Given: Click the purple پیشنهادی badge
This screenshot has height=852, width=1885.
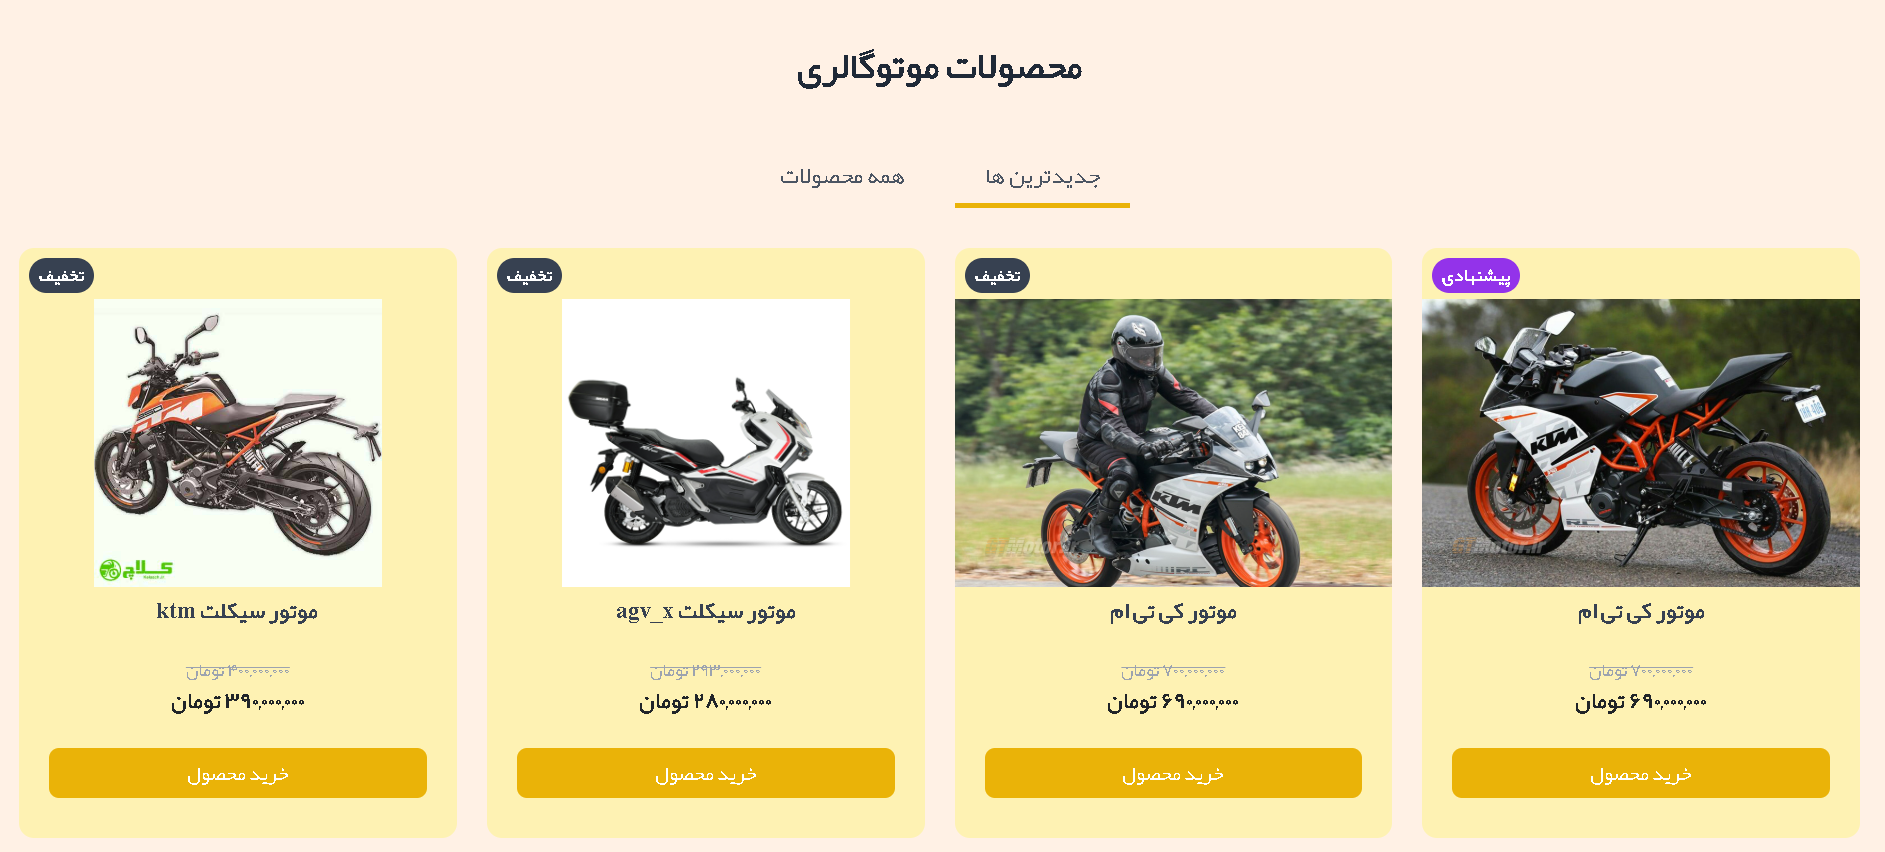Looking at the screenshot, I should click(1476, 276).
